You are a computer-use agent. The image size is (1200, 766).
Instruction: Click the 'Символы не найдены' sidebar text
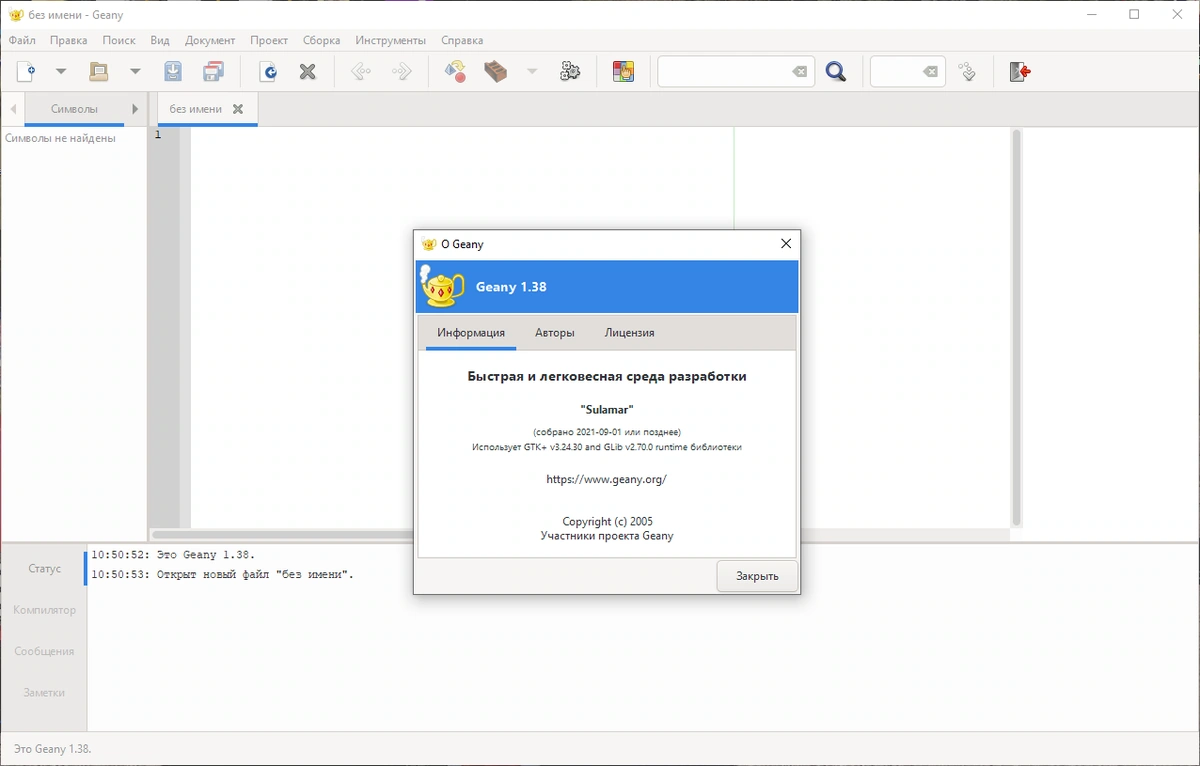(60, 138)
